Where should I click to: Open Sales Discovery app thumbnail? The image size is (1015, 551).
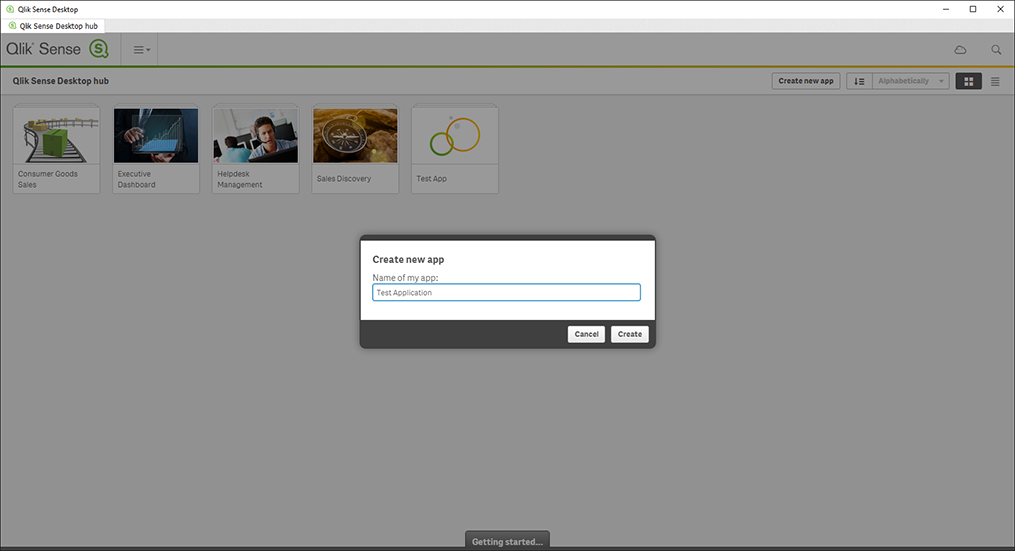(355, 135)
